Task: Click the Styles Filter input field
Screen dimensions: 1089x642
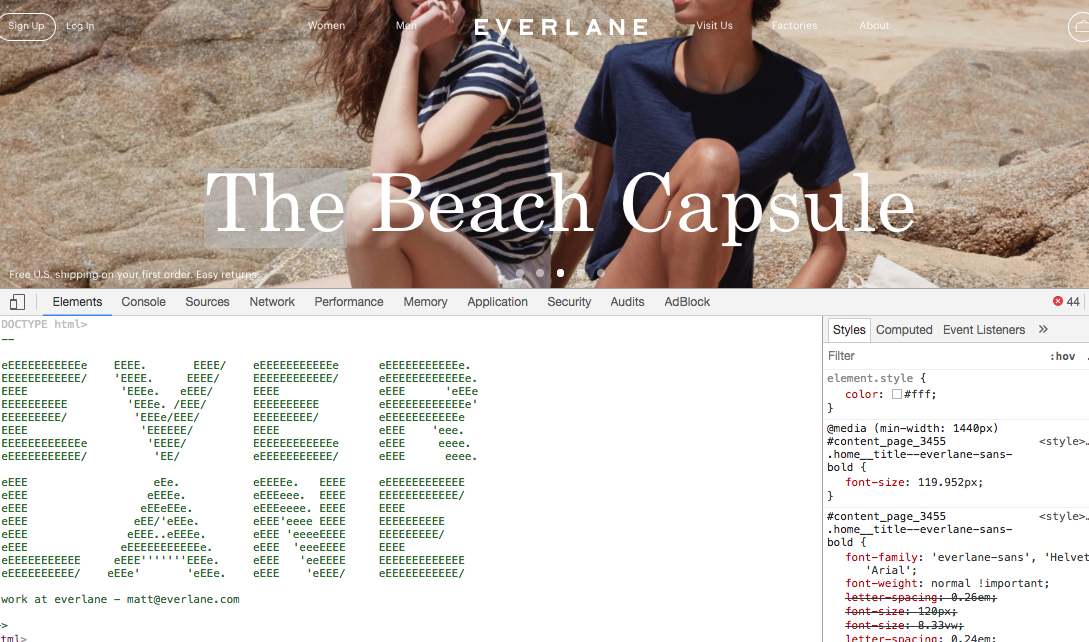Action: (x=880, y=355)
